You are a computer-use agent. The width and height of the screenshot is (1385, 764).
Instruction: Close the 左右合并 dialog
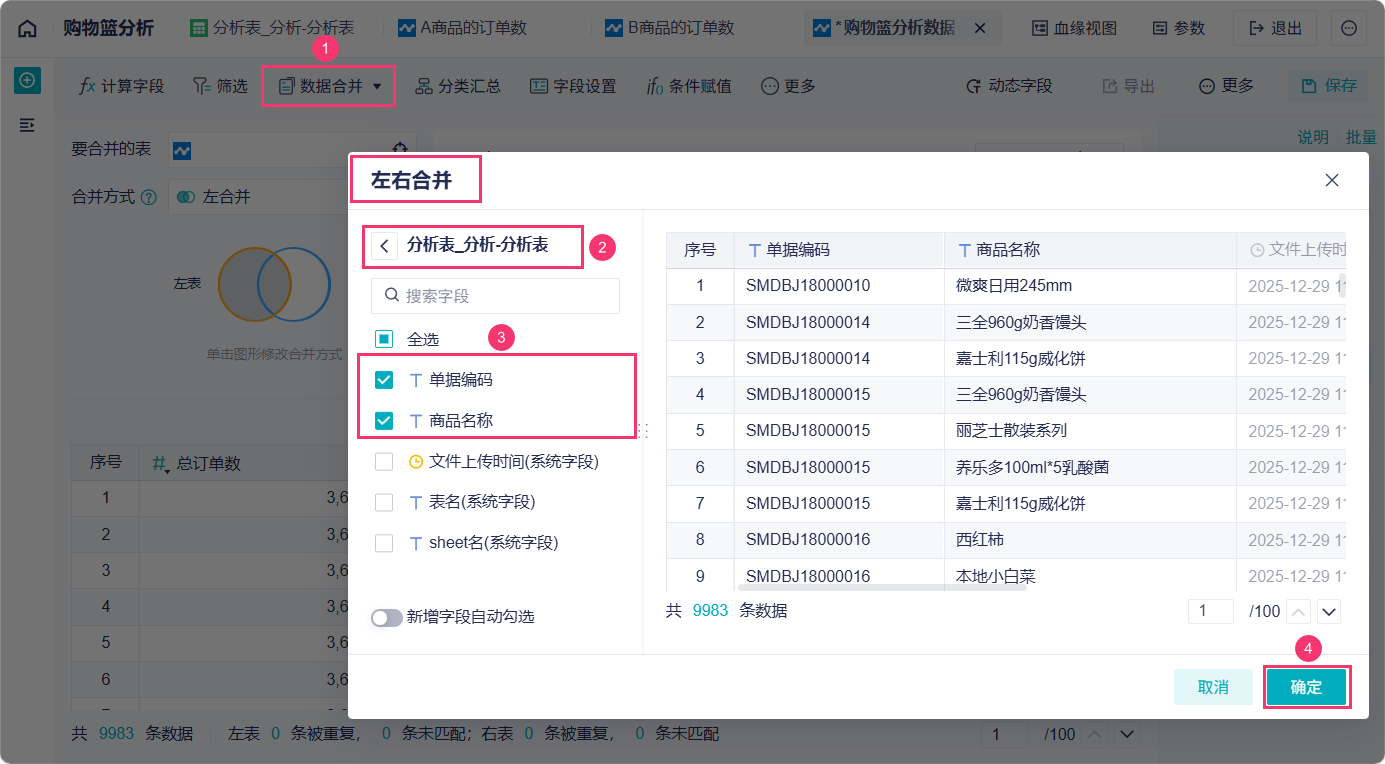pos(1332,180)
